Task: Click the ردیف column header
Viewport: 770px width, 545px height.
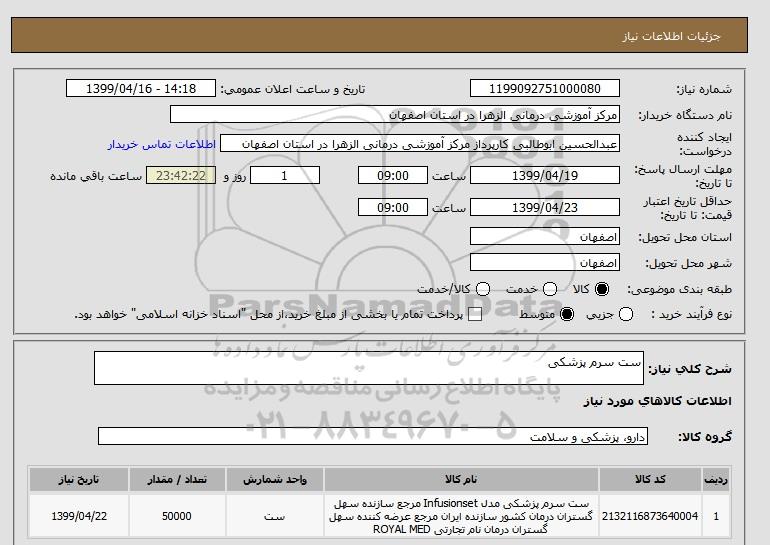Action: tap(716, 479)
